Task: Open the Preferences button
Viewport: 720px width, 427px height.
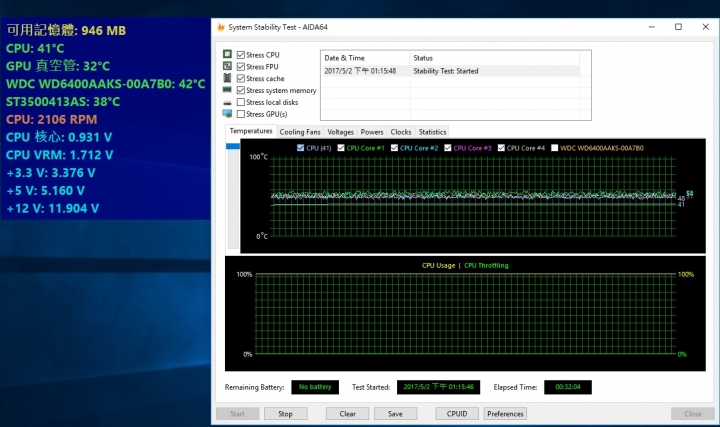Action: tap(505, 414)
